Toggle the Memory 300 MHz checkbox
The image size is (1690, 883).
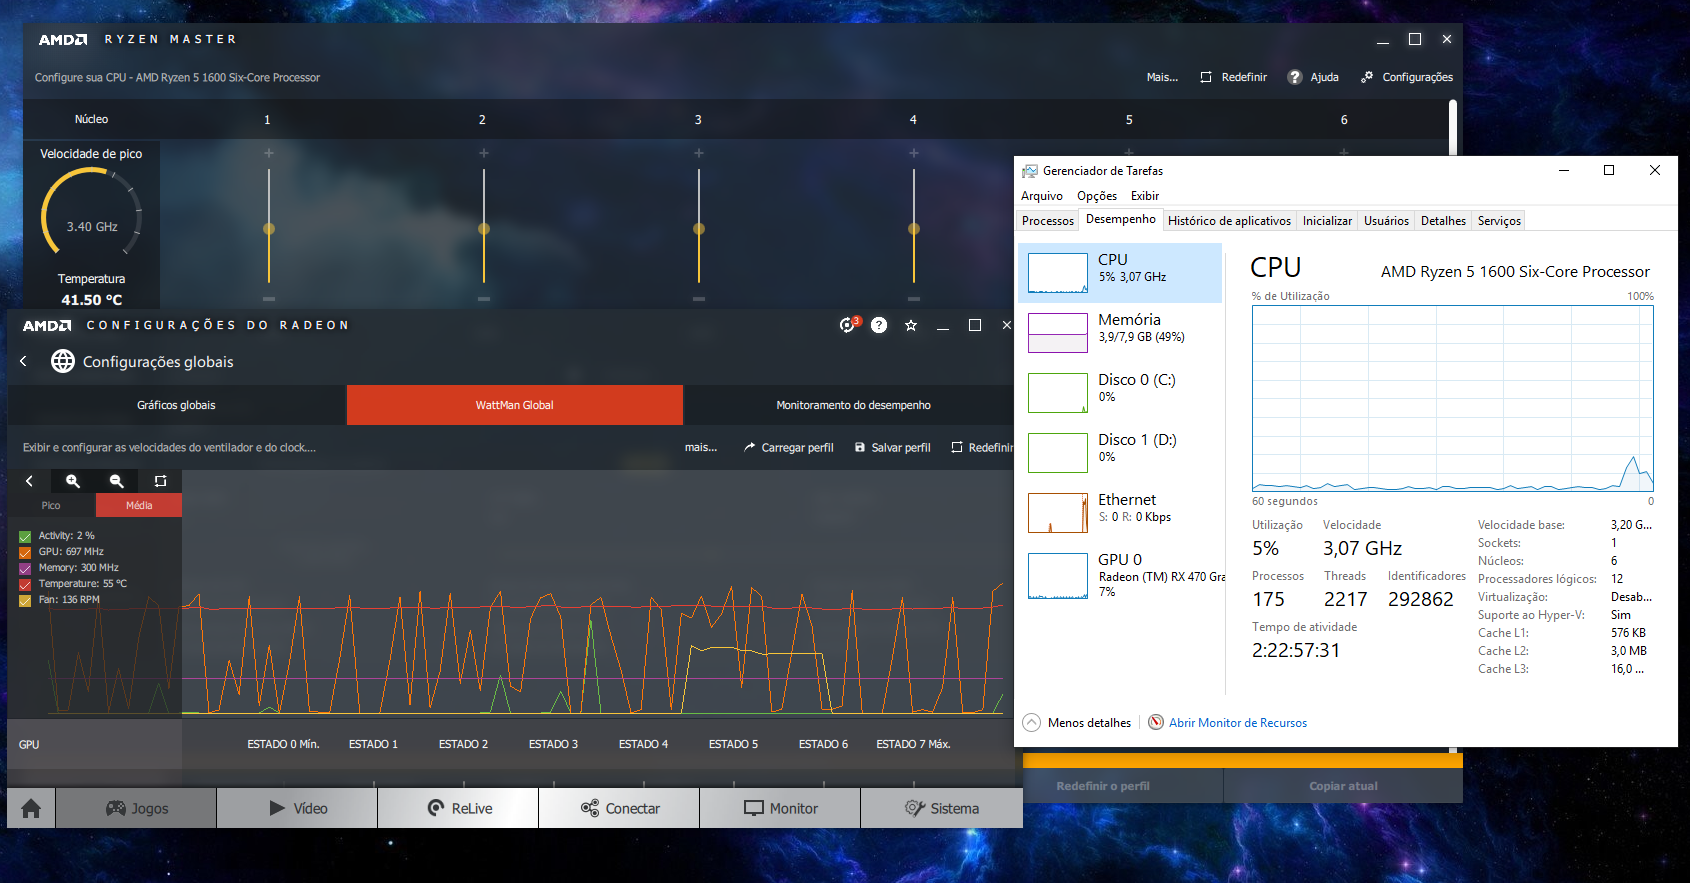[25, 568]
